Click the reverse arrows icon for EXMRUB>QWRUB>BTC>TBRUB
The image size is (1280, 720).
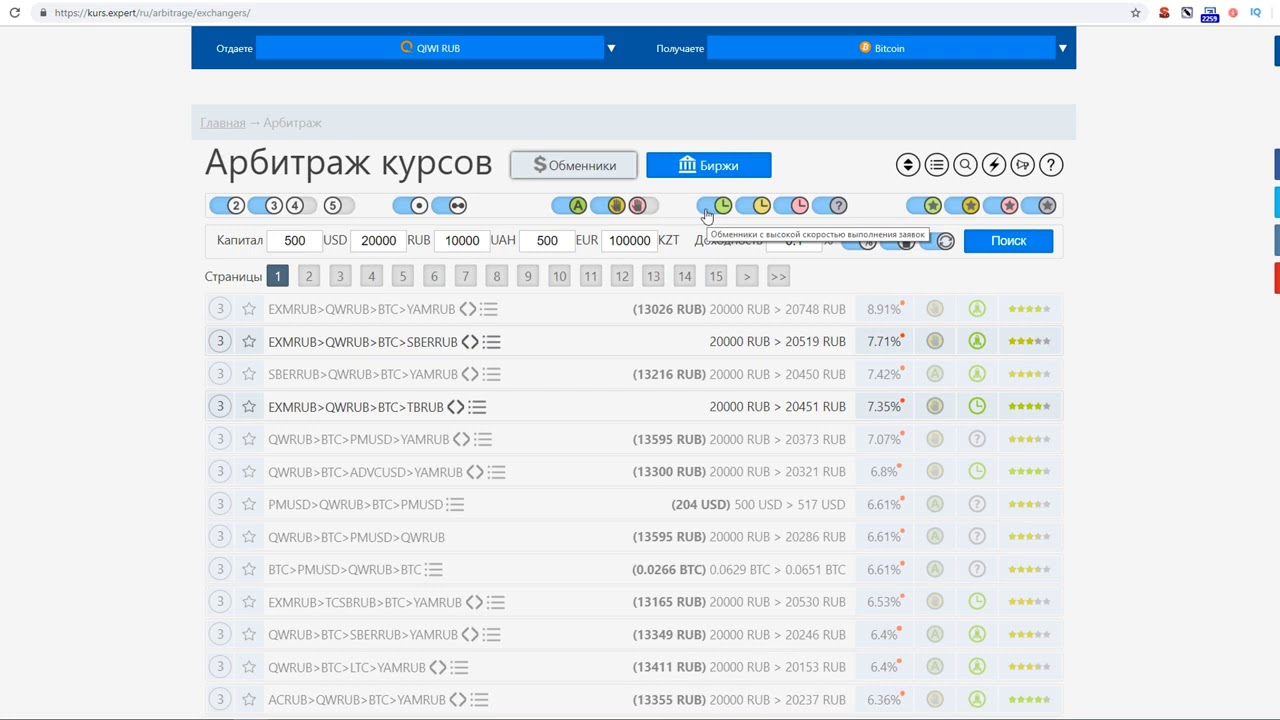click(x=455, y=407)
